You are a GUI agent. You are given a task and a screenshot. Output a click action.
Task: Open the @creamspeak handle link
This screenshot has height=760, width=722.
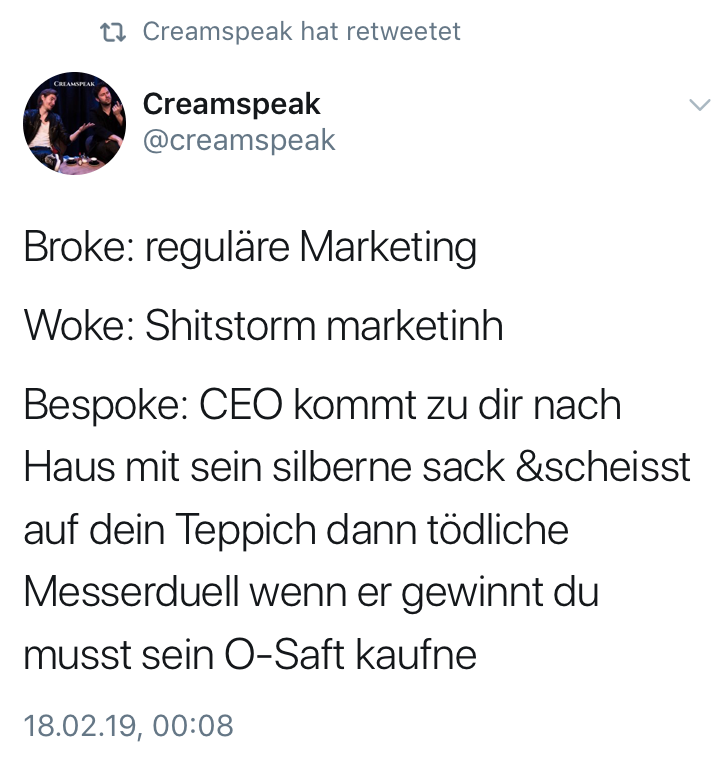(239, 140)
